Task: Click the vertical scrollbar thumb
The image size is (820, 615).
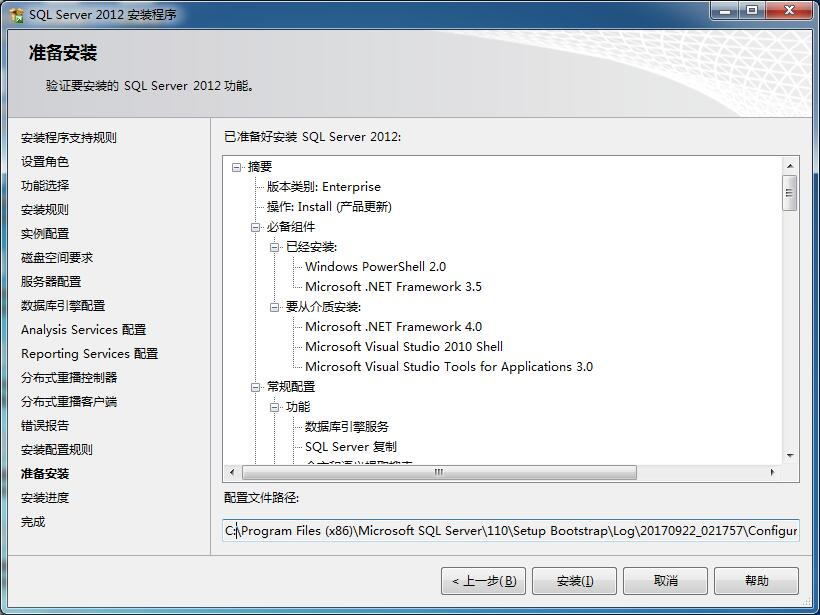Action: tap(790, 193)
